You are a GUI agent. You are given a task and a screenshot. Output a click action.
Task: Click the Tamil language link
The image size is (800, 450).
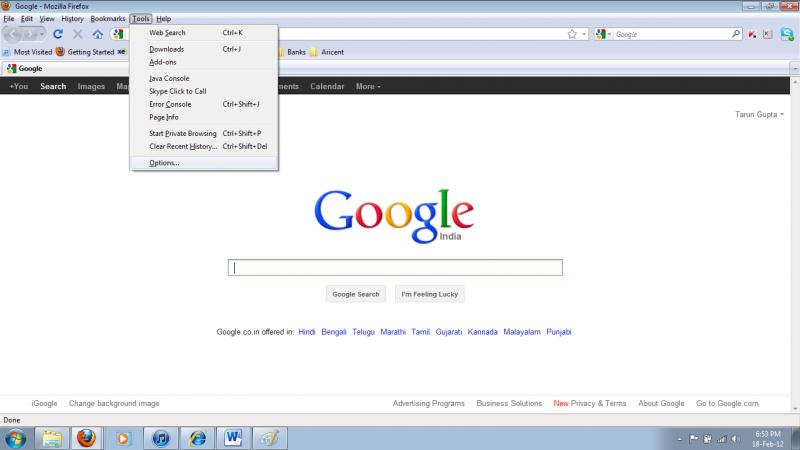[x=420, y=332]
